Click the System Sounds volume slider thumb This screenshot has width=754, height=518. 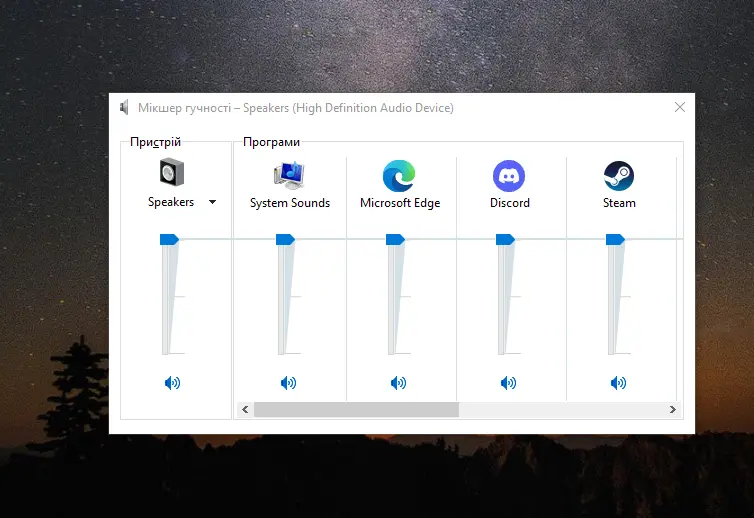coord(285,239)
